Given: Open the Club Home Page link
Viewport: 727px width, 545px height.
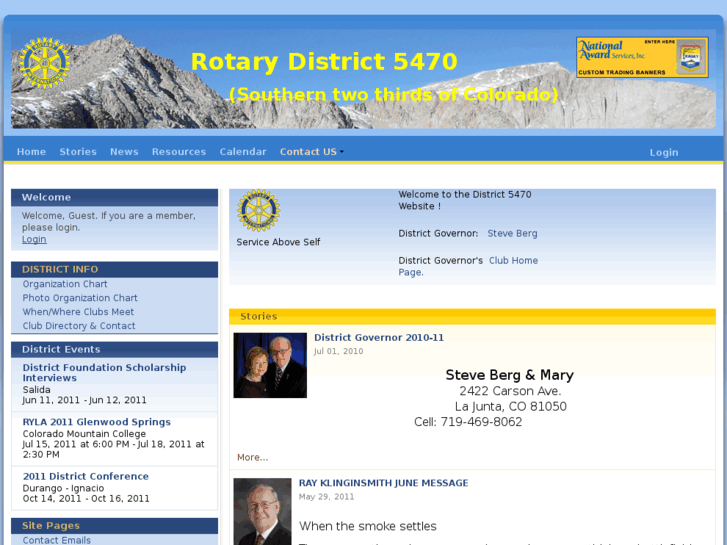Looking at the screenshot, I should (x=468, y=266).
